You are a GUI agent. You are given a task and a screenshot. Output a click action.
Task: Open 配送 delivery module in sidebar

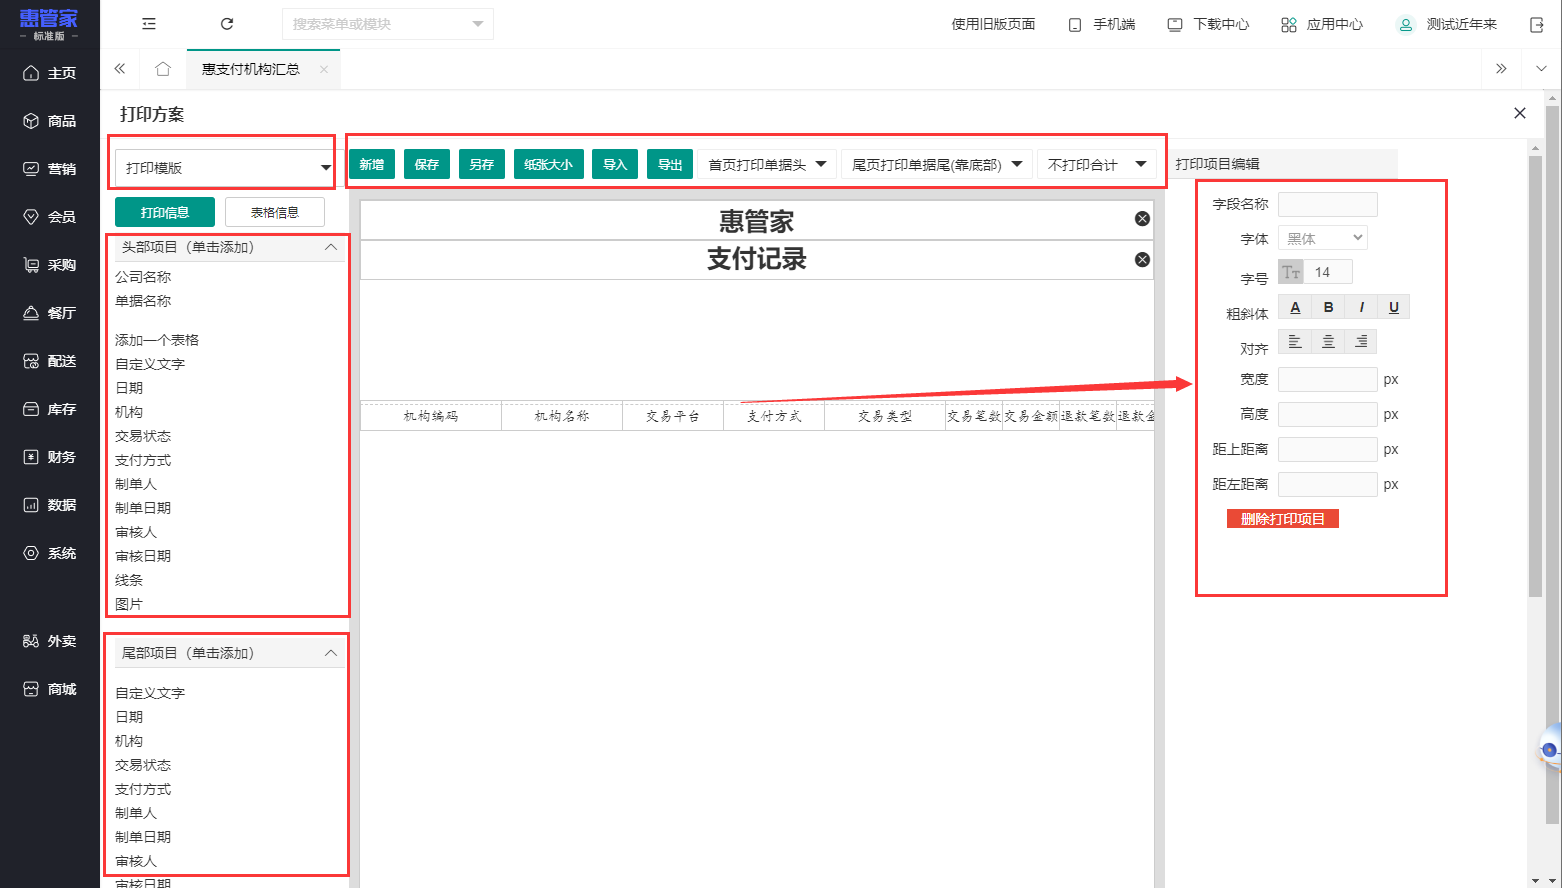(49, 361)
